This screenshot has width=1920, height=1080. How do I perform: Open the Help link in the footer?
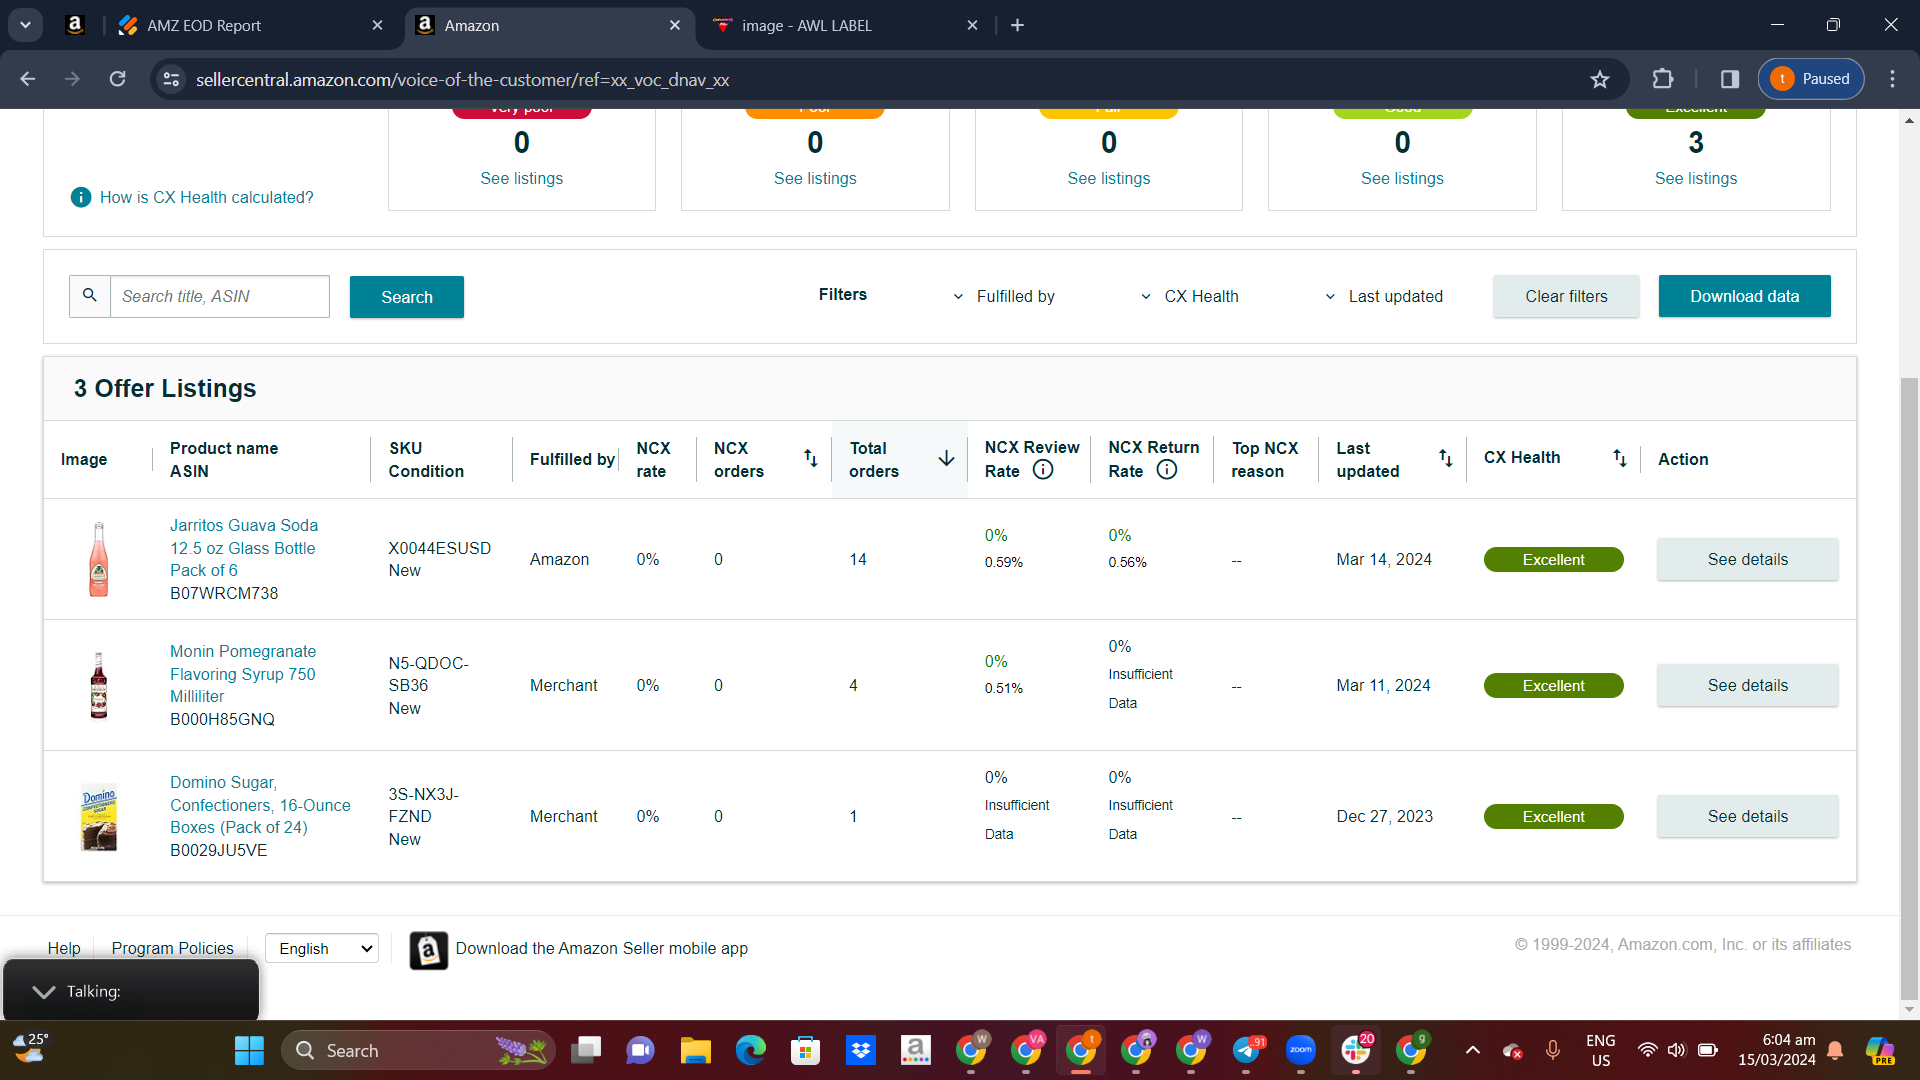point(64,948)
